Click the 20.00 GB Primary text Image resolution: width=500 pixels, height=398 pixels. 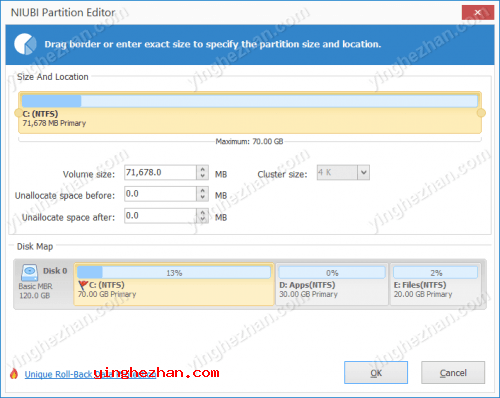tap(423, 294)
